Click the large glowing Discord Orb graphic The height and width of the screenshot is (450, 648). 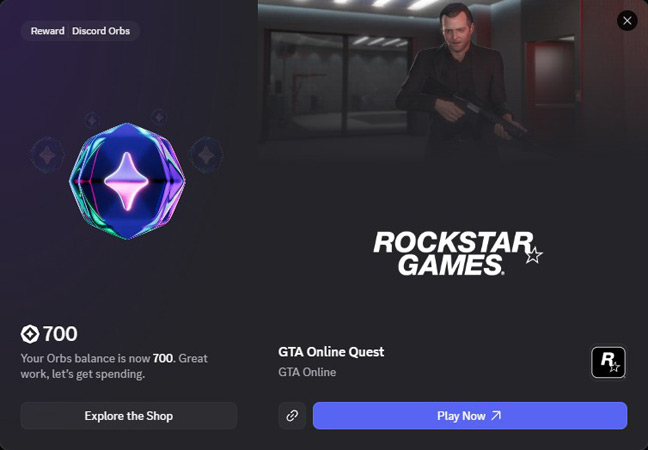point(127,181)
